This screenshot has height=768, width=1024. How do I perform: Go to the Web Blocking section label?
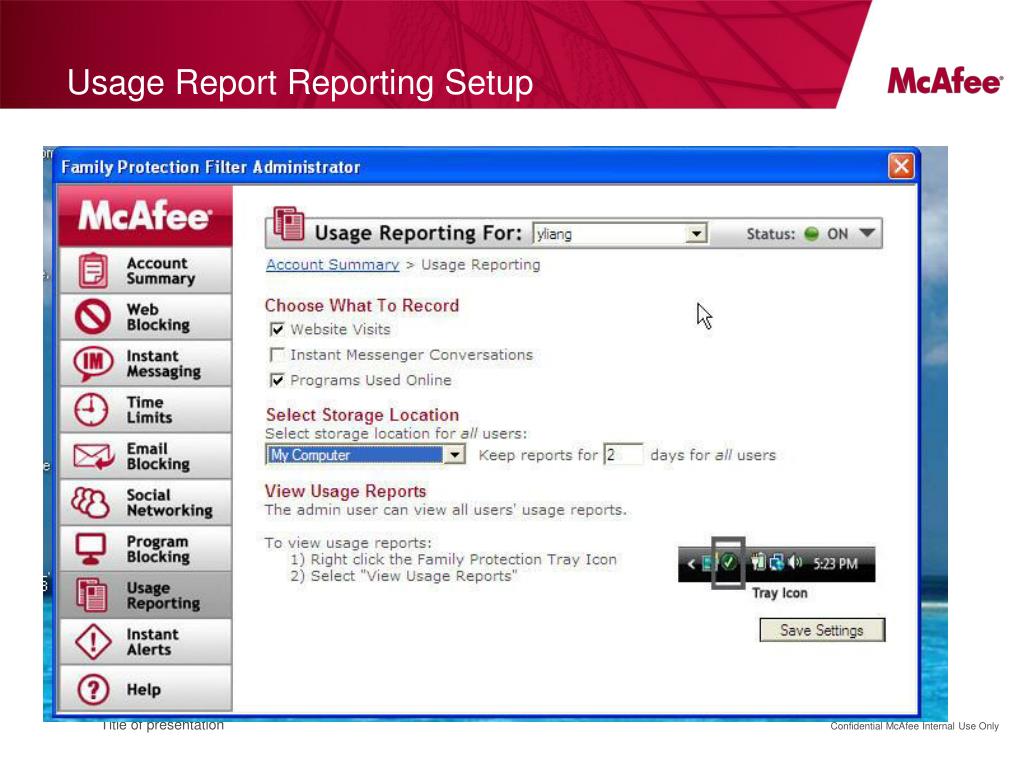pos(158,317)
